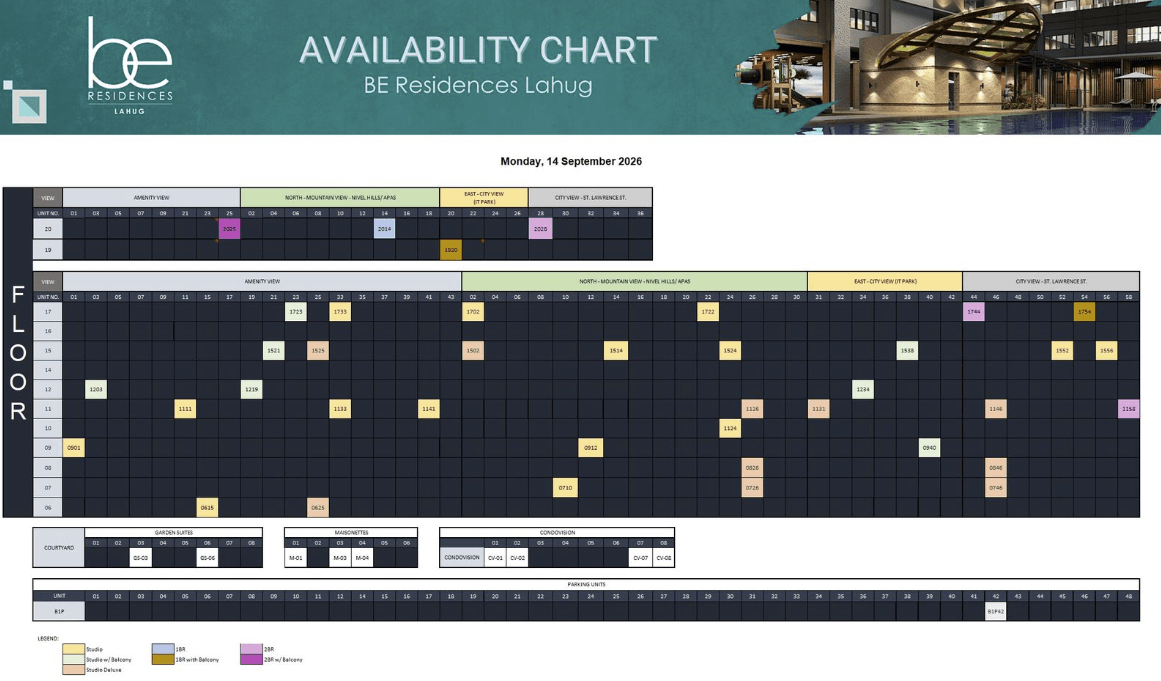
Task: Select unit 0912 cell
Action: [591, 447]
